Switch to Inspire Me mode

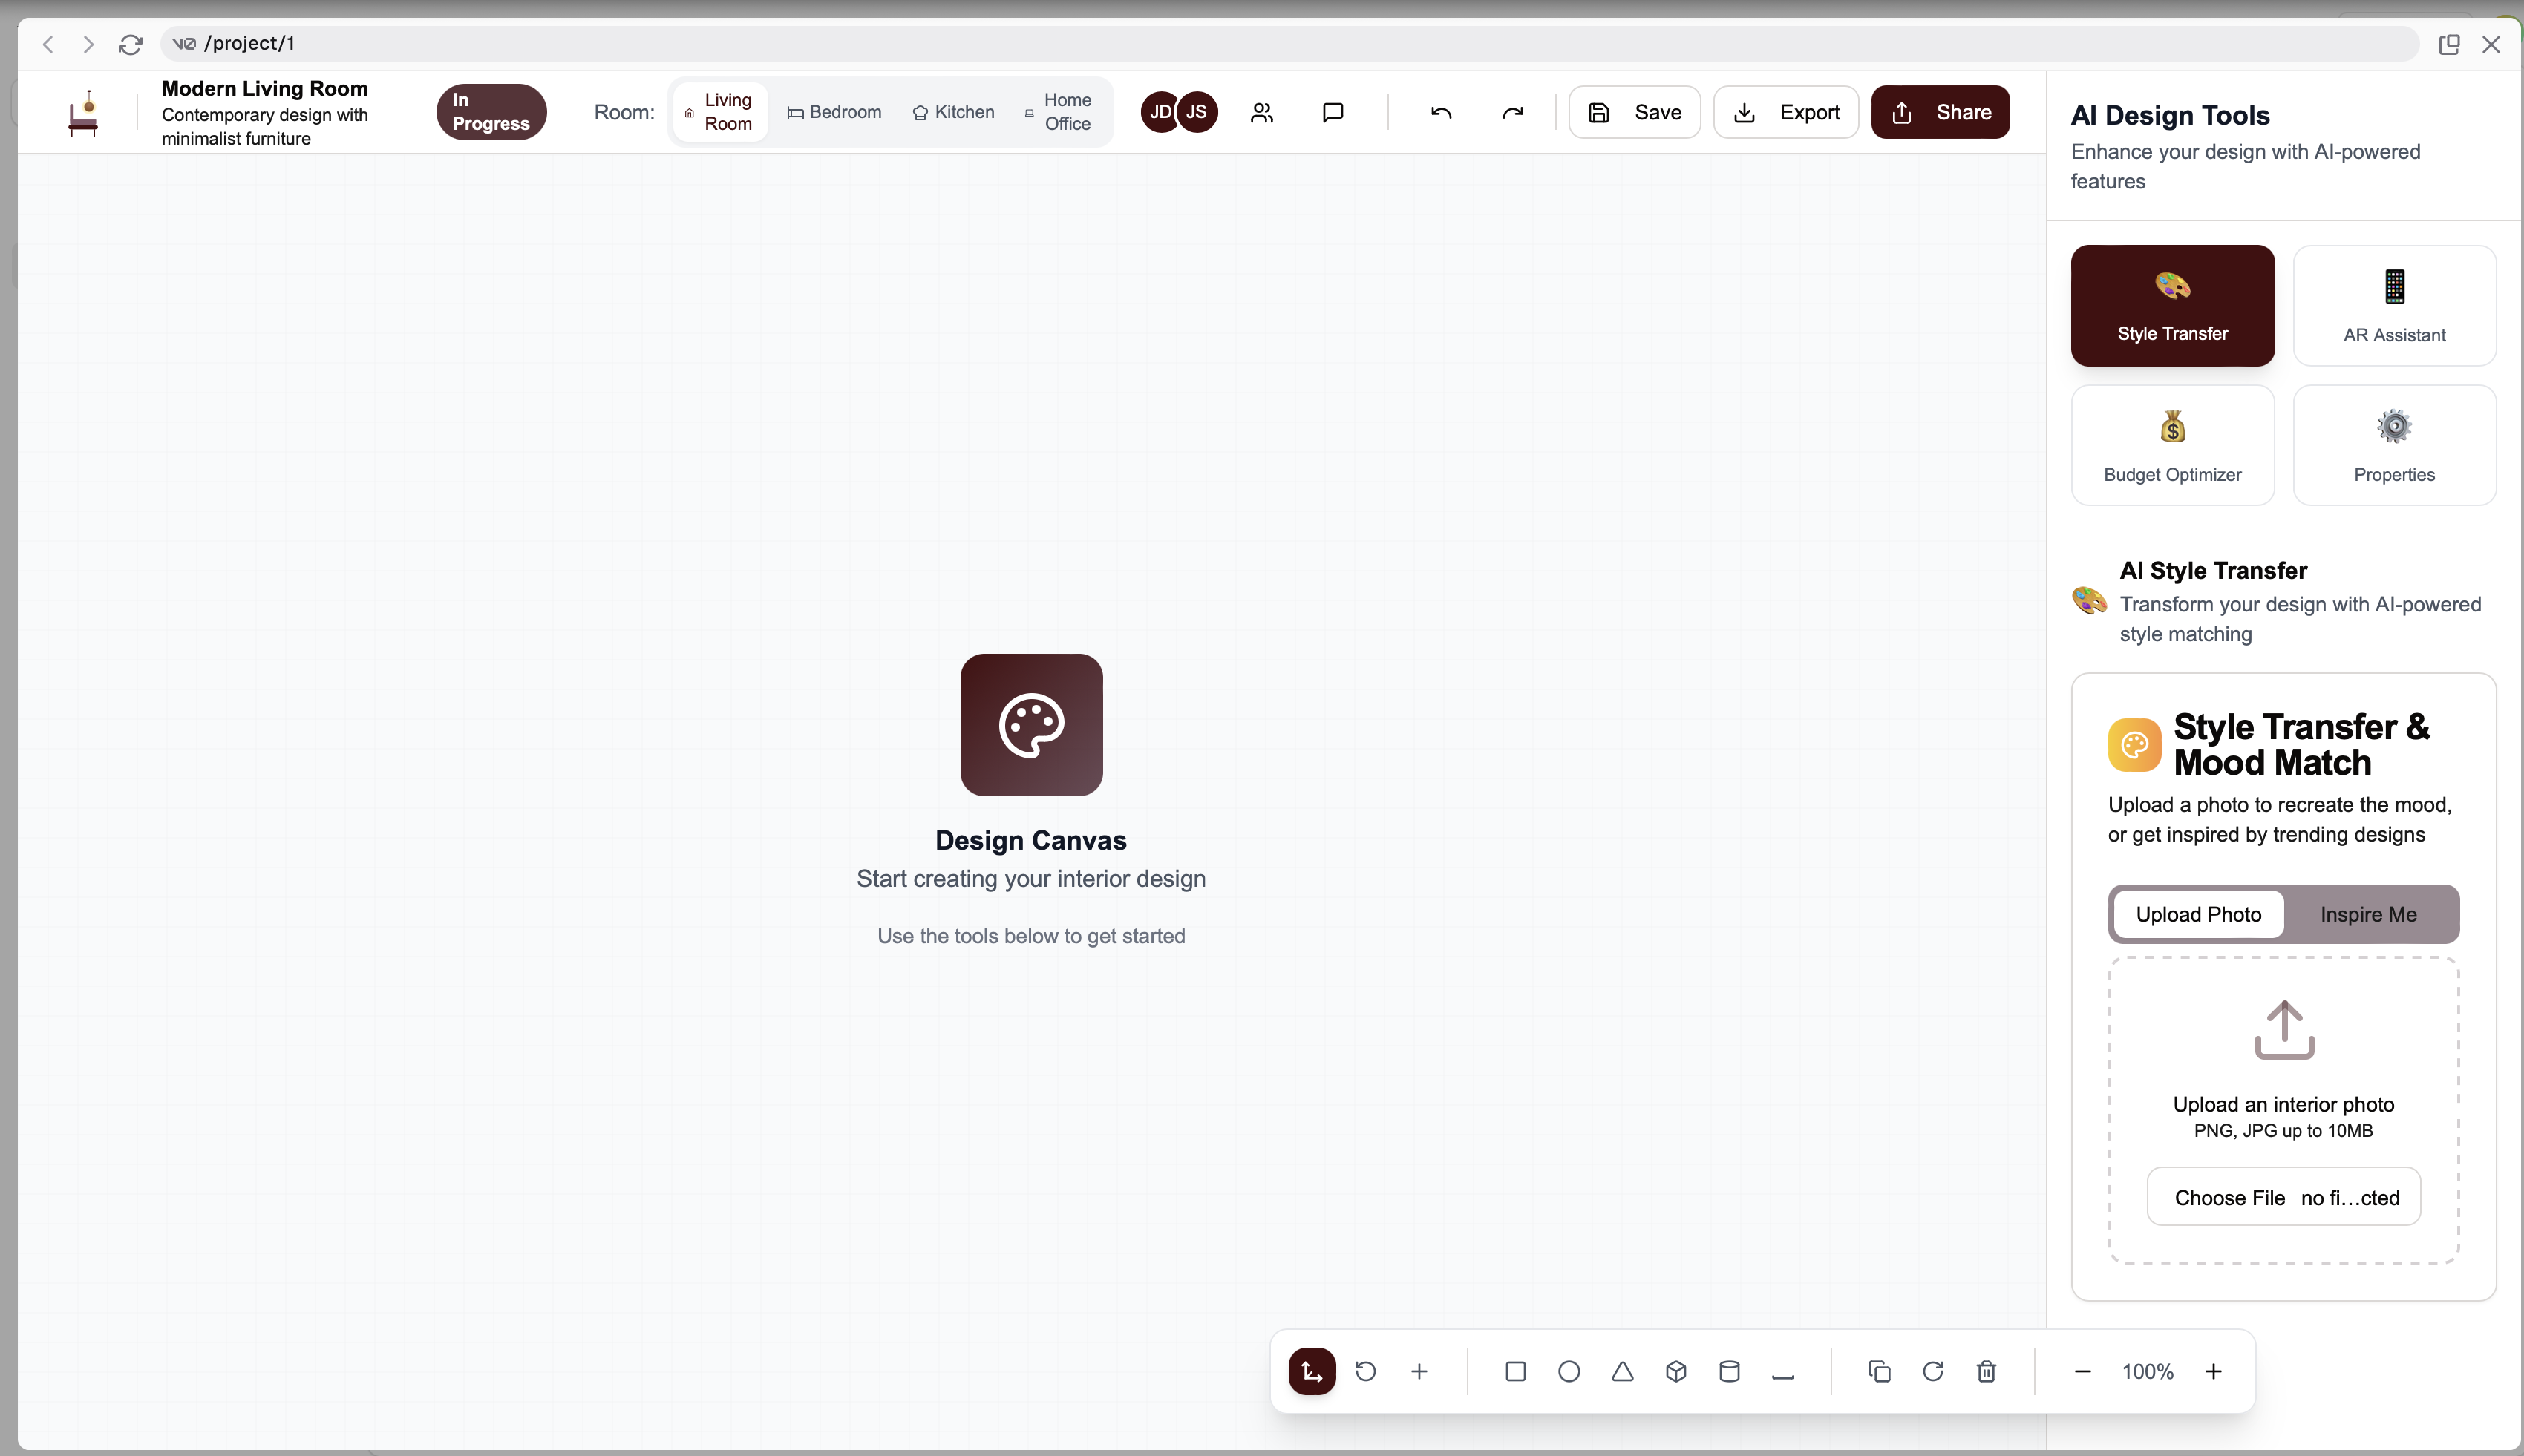point(2368,914)
